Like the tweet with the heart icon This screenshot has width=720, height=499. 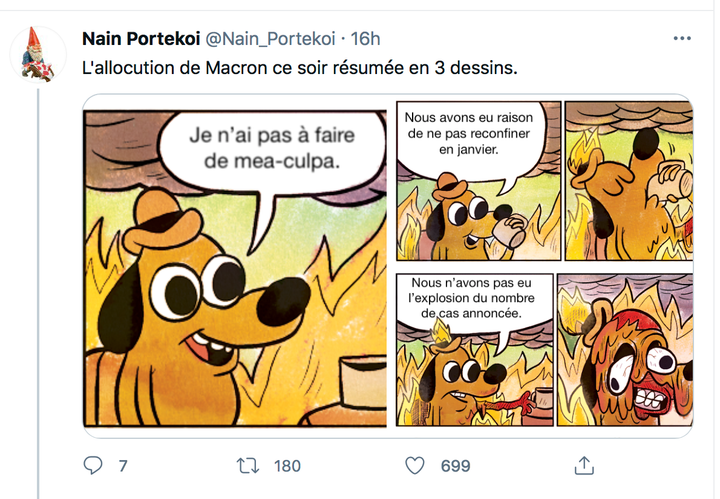(x=415, y=466)
